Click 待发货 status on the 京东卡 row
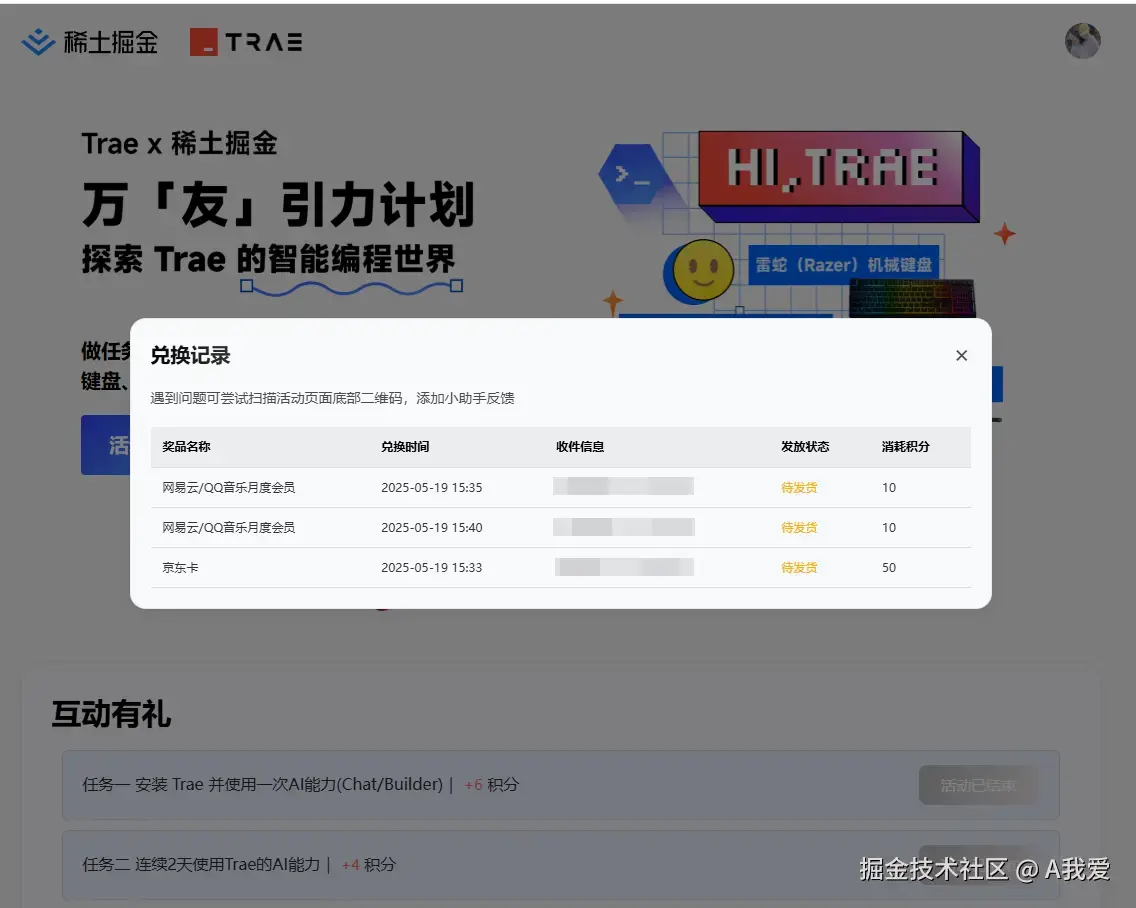The image size is (1136, 908). tap(798, 567)
